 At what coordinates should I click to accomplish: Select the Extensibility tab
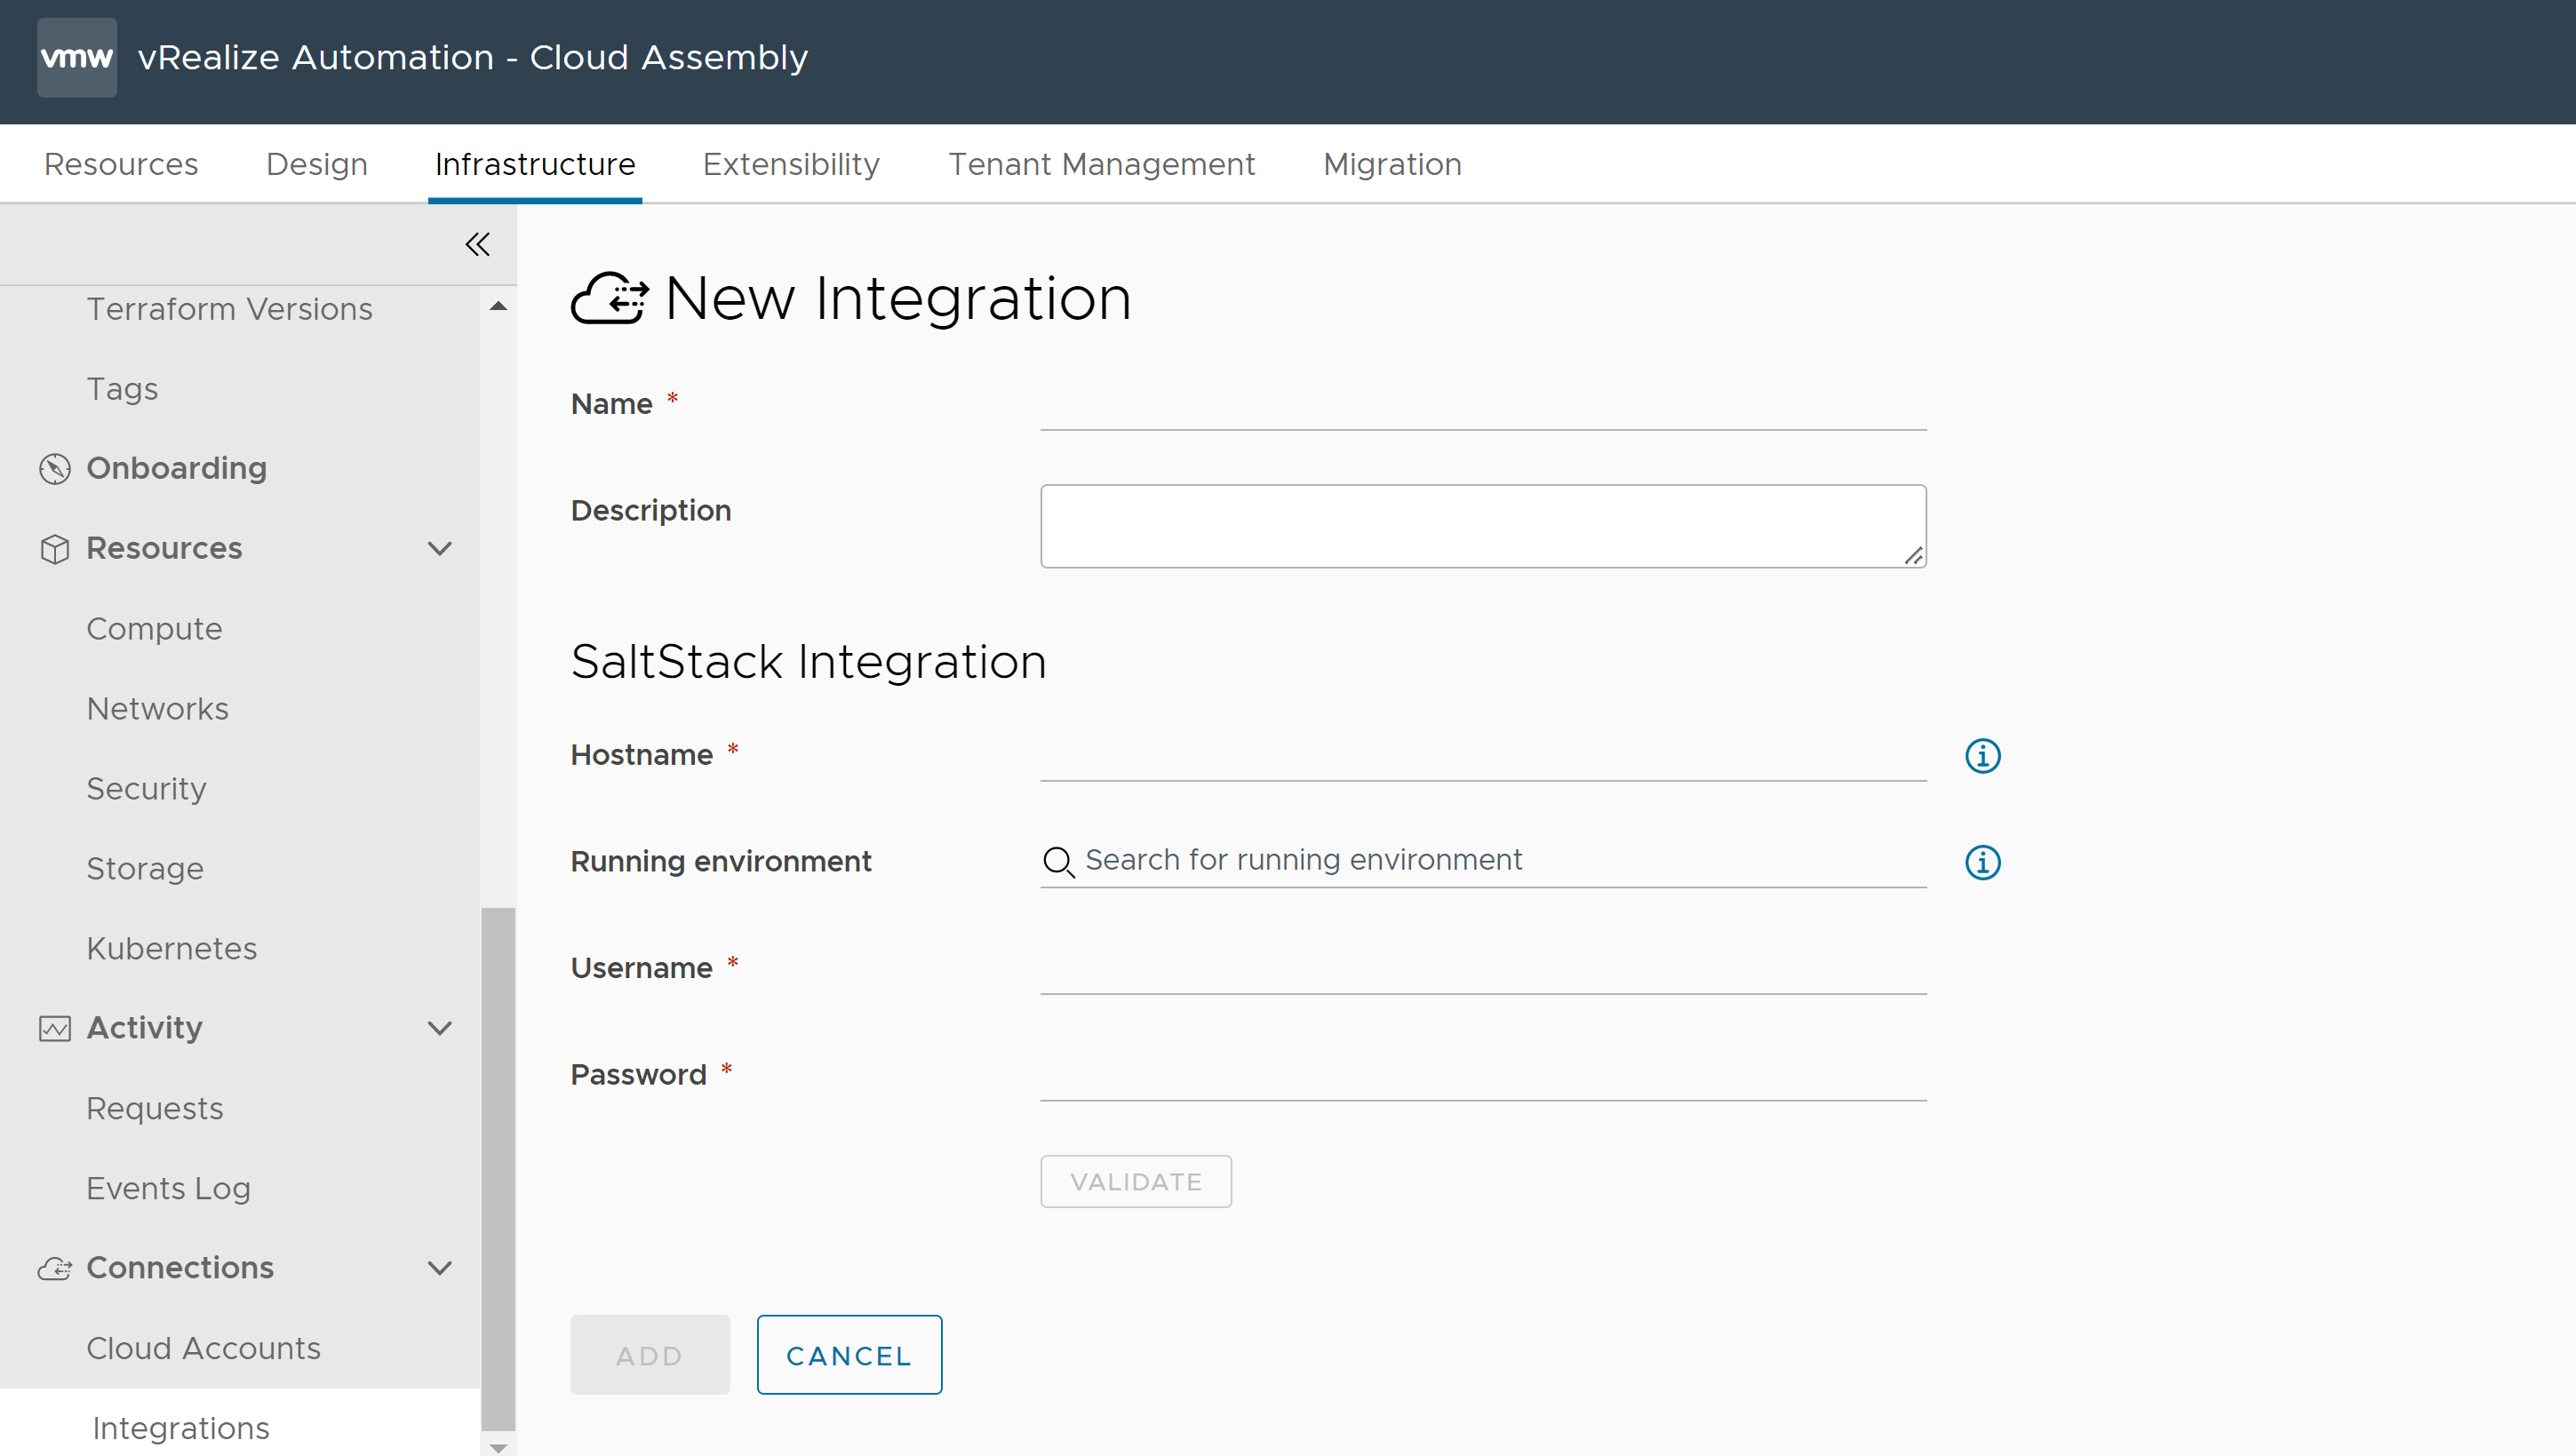(791, 163)
